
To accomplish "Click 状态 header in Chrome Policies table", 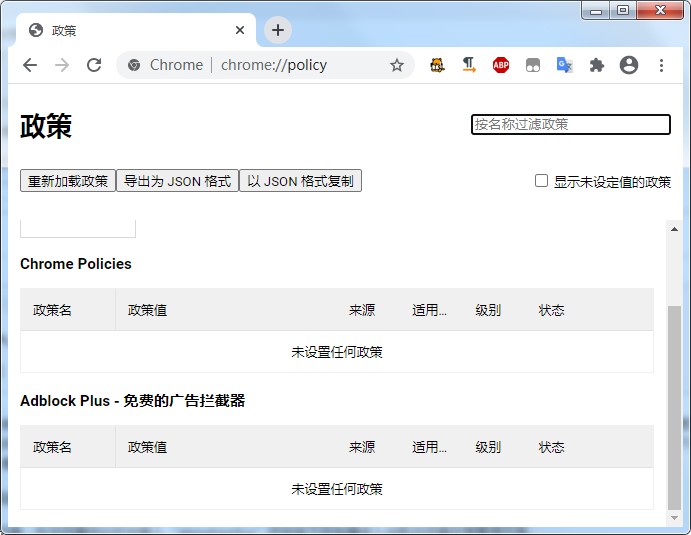I will coord(551,310).
